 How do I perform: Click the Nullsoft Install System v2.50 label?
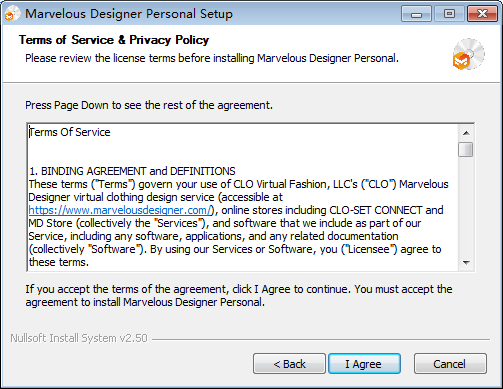coord(79,338)
